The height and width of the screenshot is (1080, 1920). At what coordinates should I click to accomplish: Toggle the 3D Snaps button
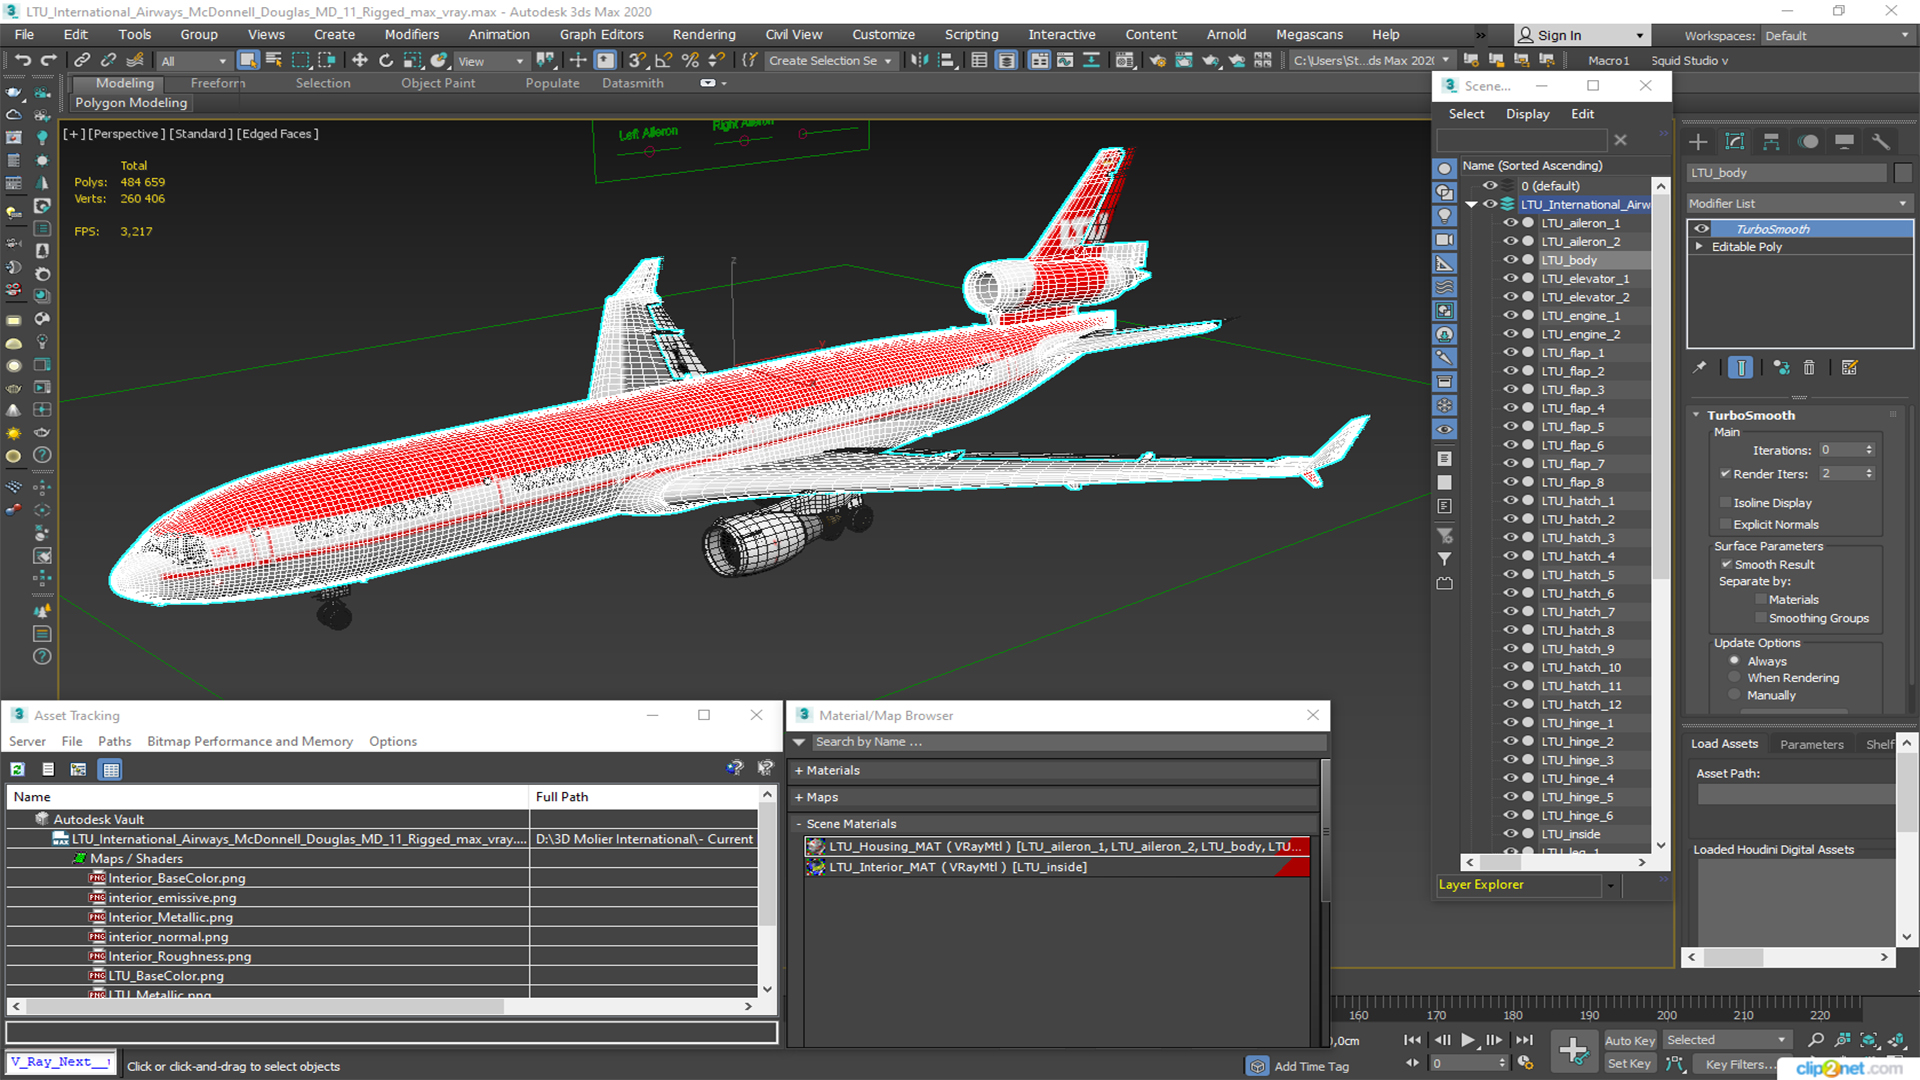click(637, 60)
